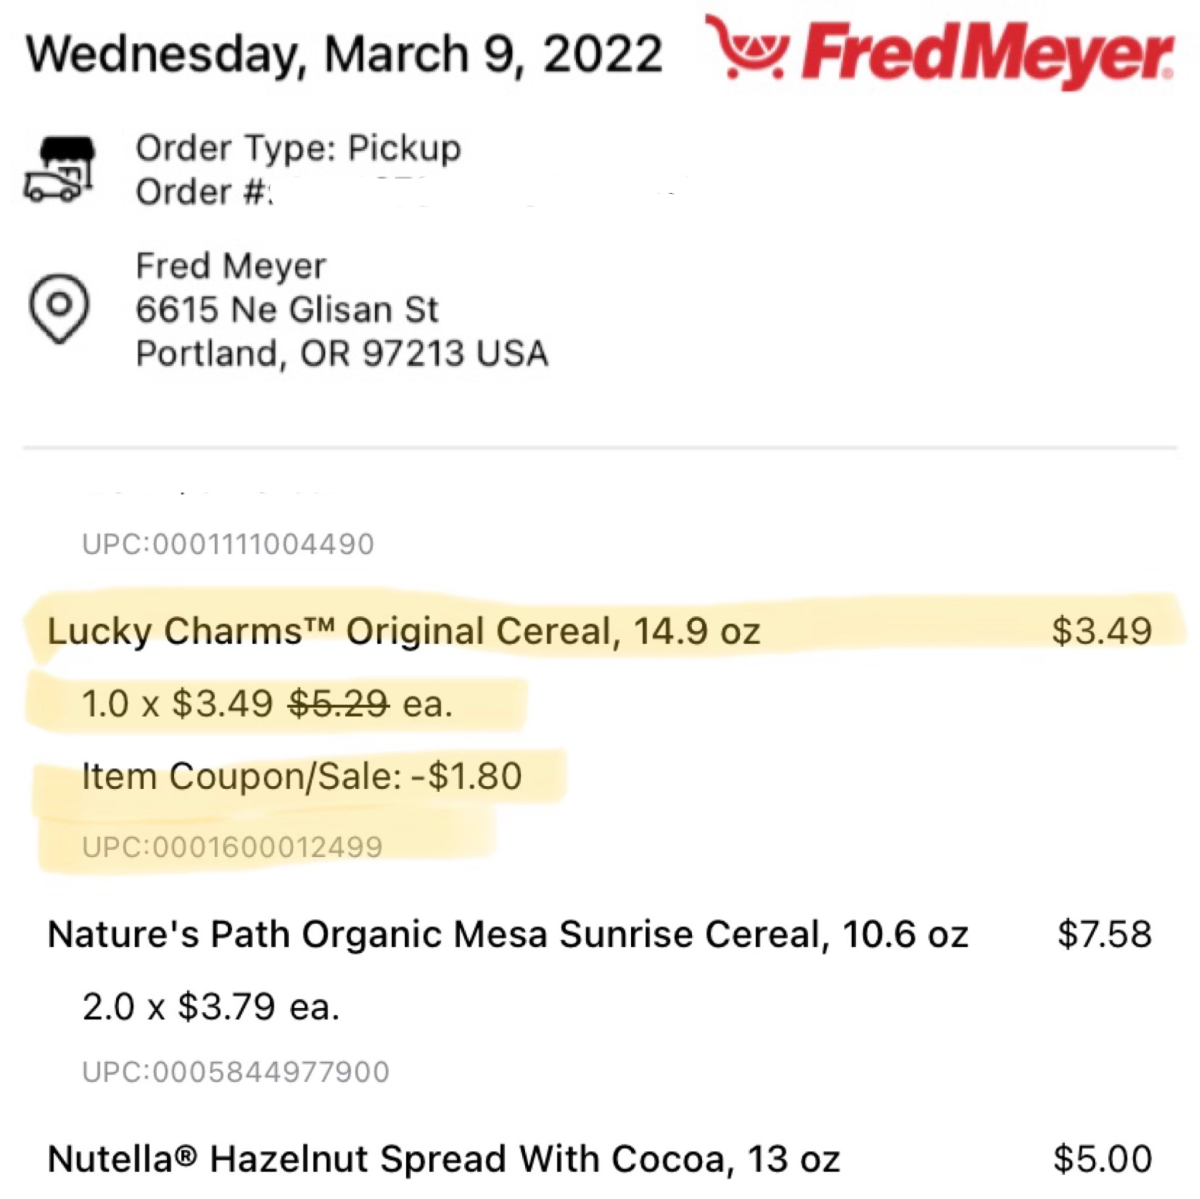Select UPC:0001111004490 text
This screenshot has height=1199, width=1200.
228,544
